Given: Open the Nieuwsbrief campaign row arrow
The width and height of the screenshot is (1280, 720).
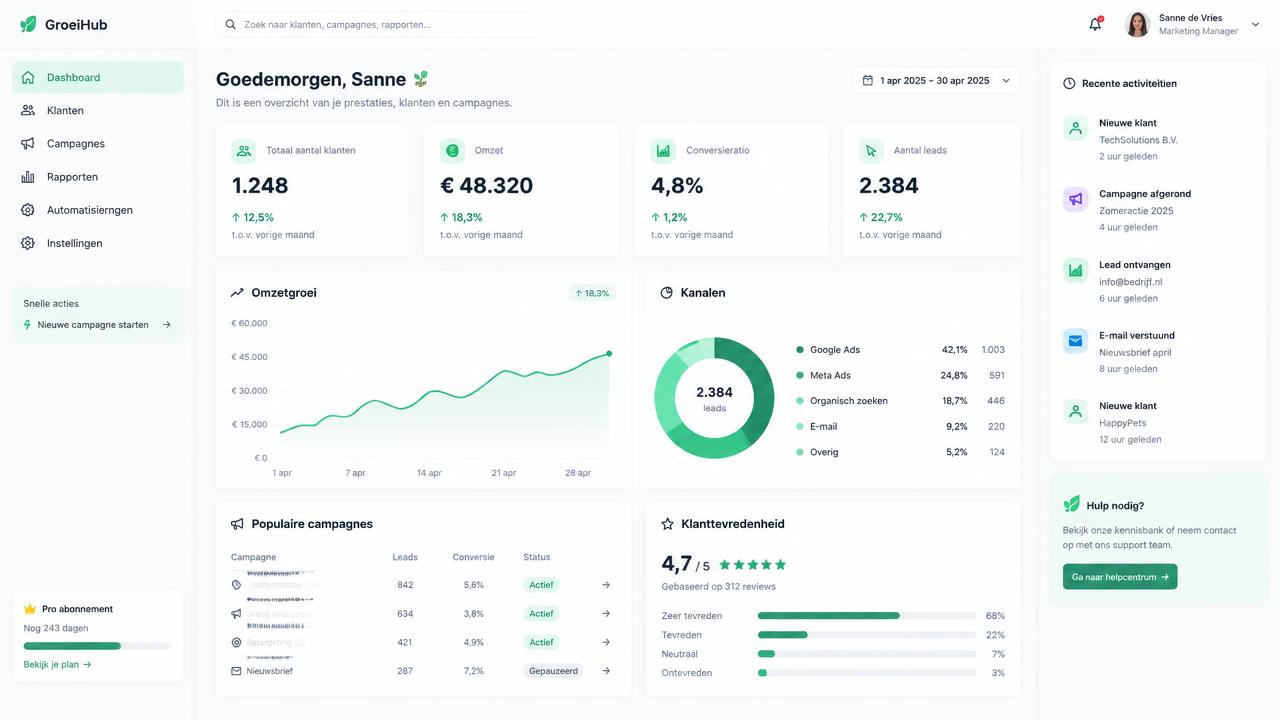Looking at the screenshot, I should pos(606,671).
